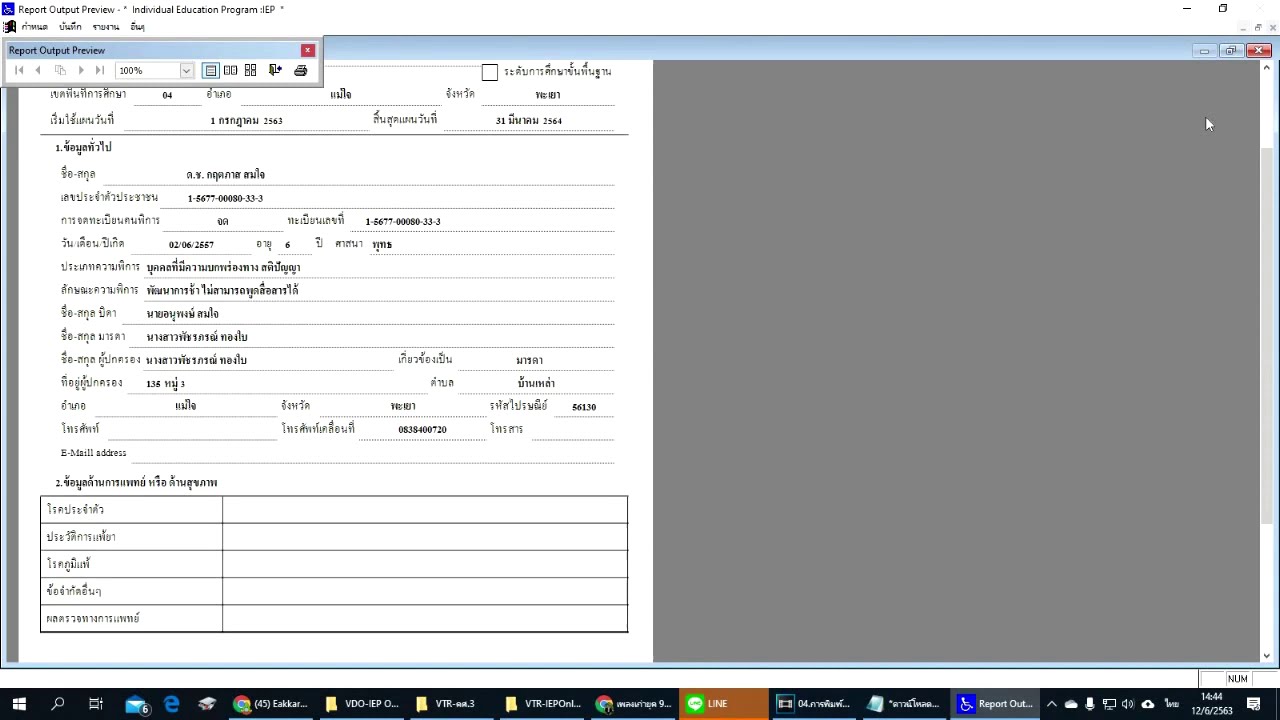
Task: Click the vertical scrollbar thumb of report
Action: (x=1267, y=334)
